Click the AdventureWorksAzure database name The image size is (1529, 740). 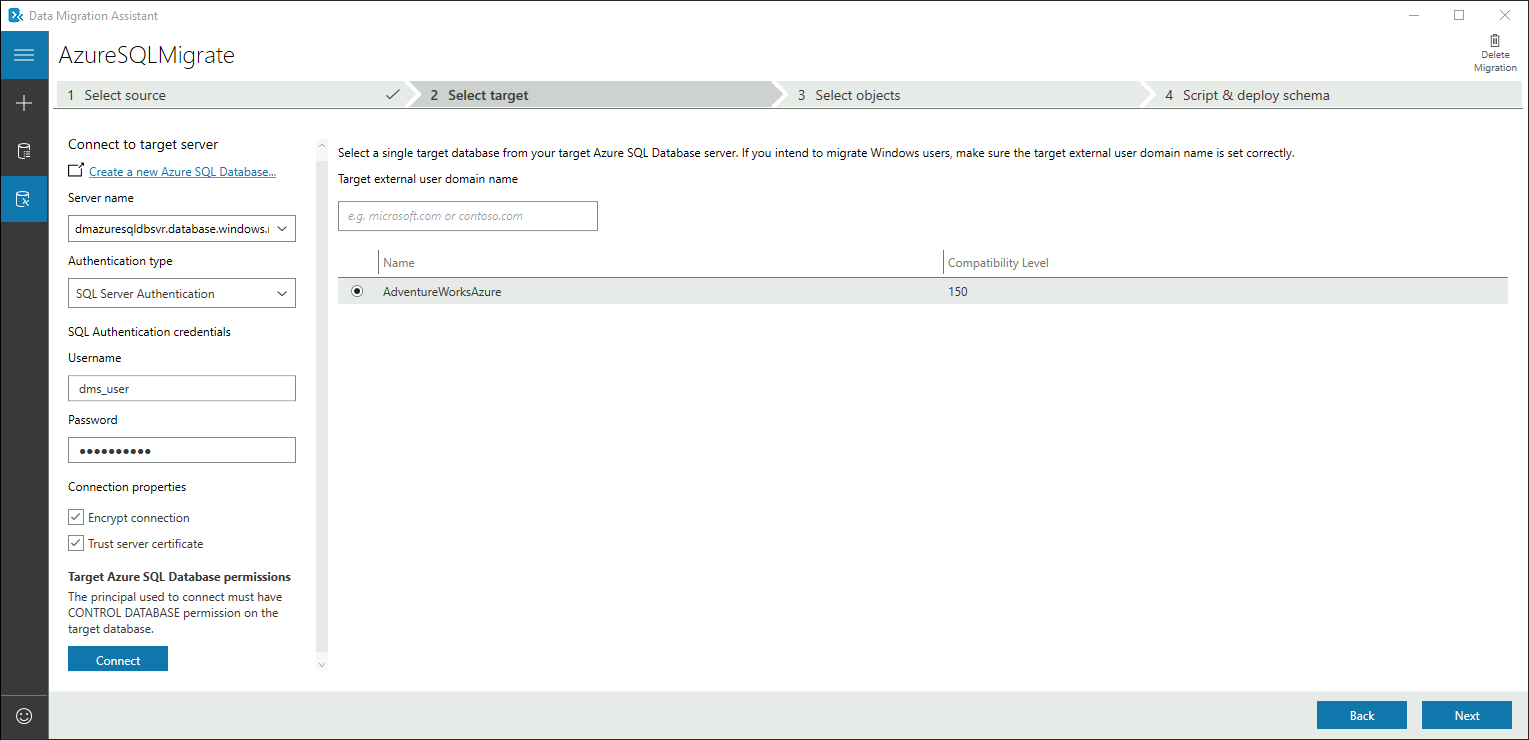pos(442,292)
